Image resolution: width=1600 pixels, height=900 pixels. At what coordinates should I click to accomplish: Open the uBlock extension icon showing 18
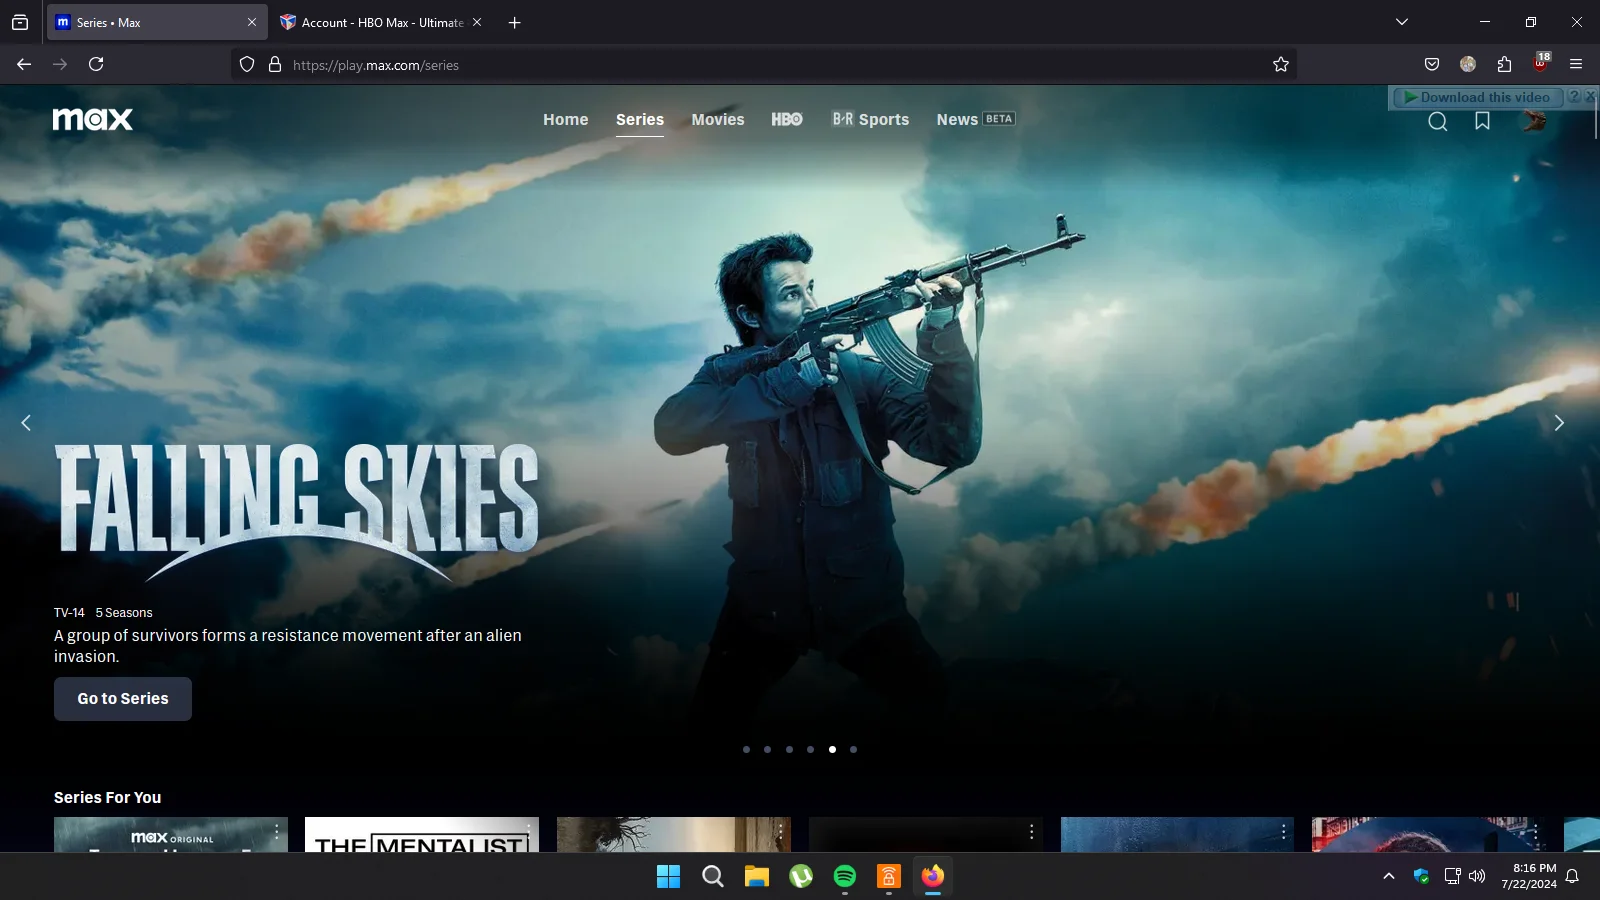(1541, 63)
